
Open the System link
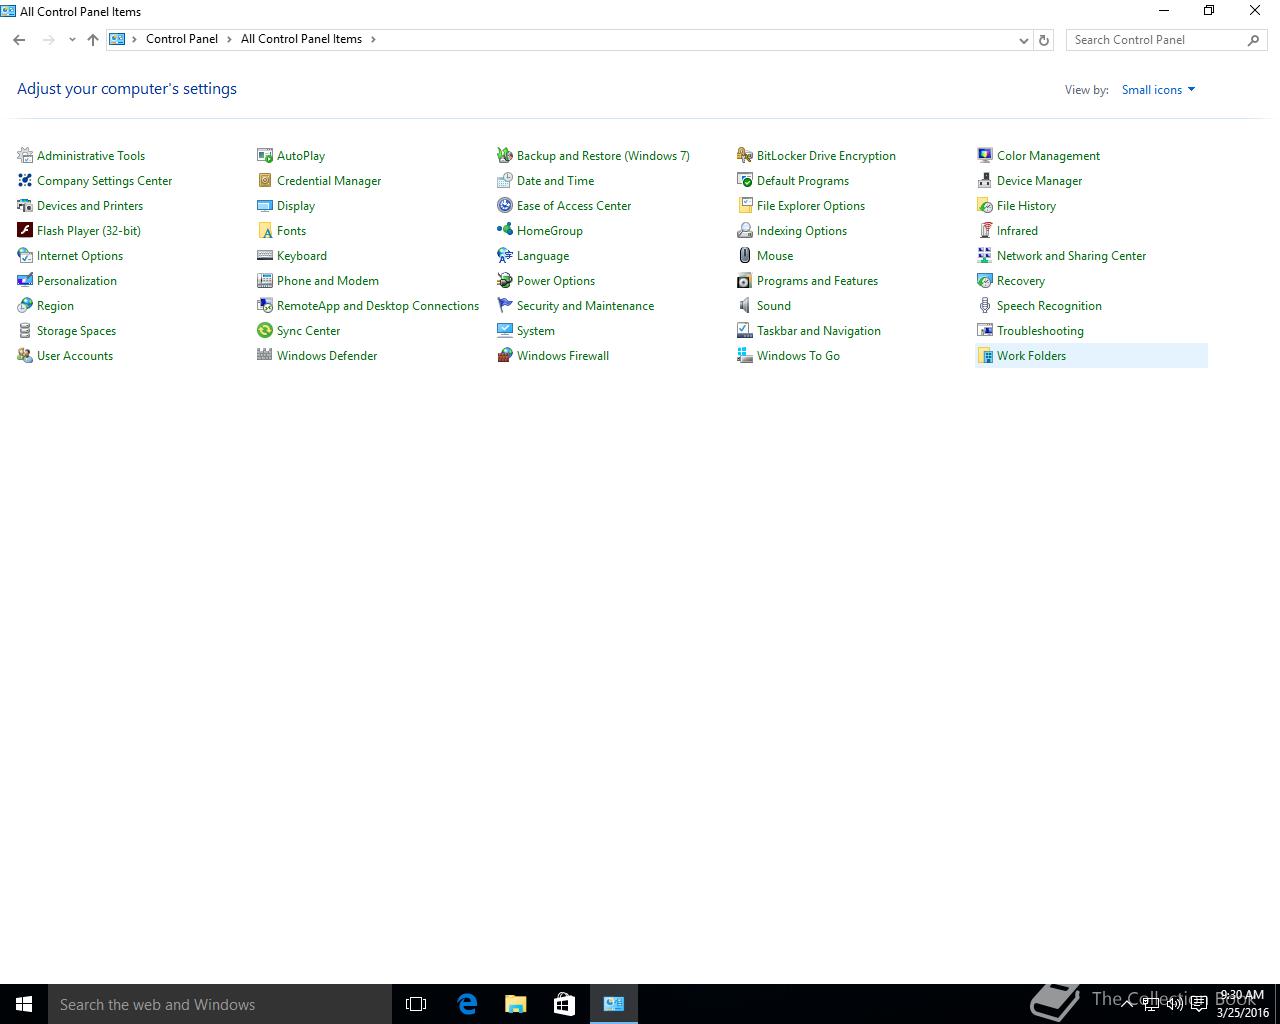536,331
